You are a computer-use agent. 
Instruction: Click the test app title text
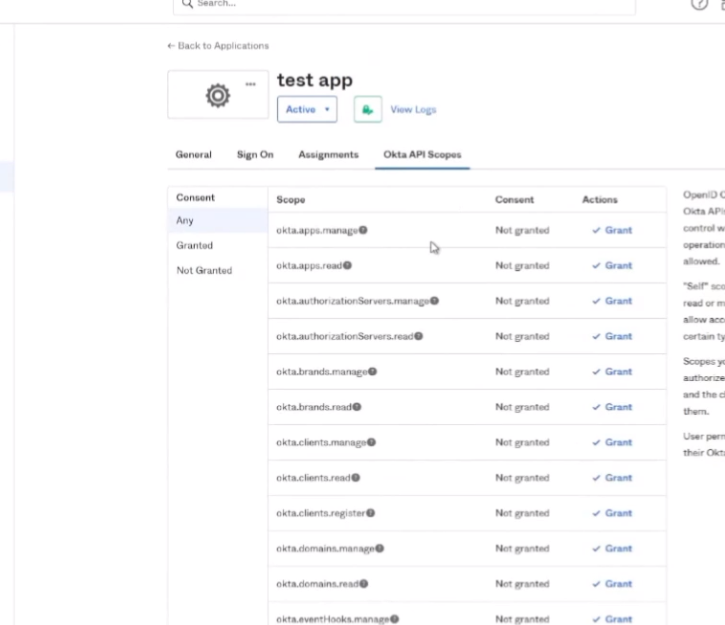315,80
